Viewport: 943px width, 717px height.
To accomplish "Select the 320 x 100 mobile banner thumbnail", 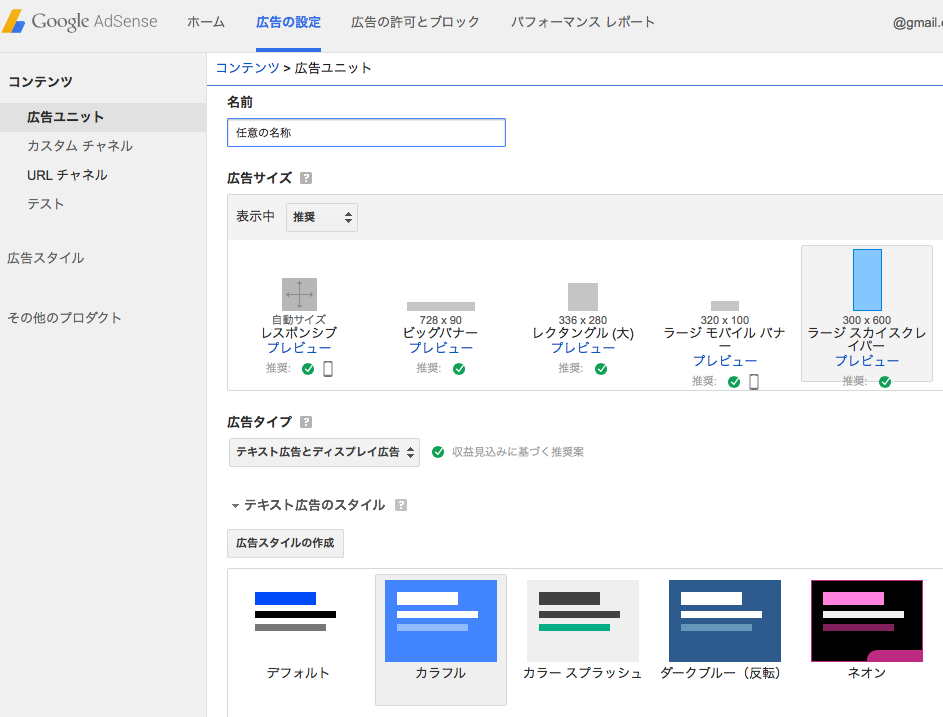I will (725, 306).
